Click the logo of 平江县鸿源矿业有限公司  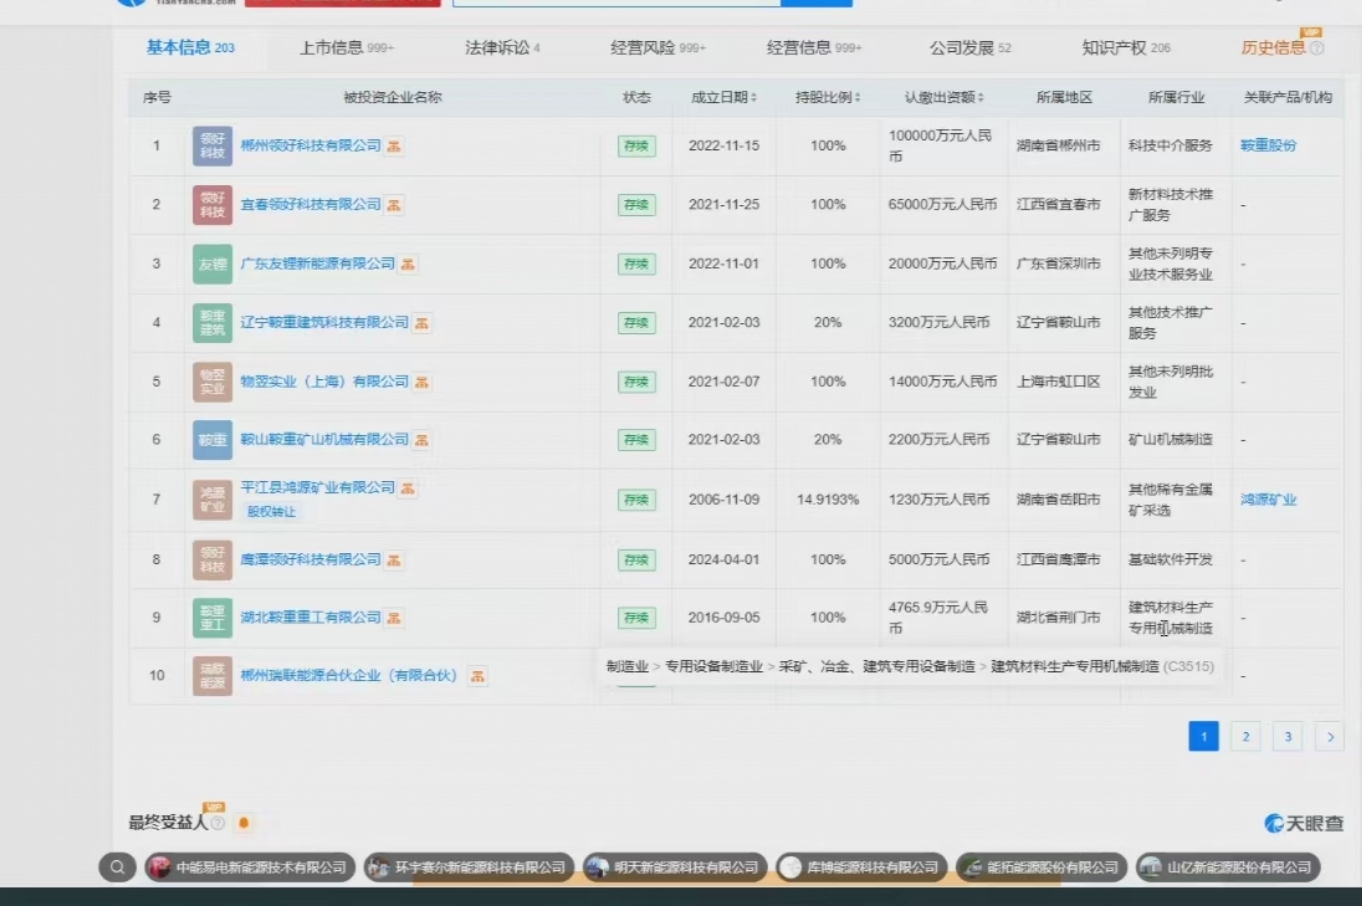(212, 500)
